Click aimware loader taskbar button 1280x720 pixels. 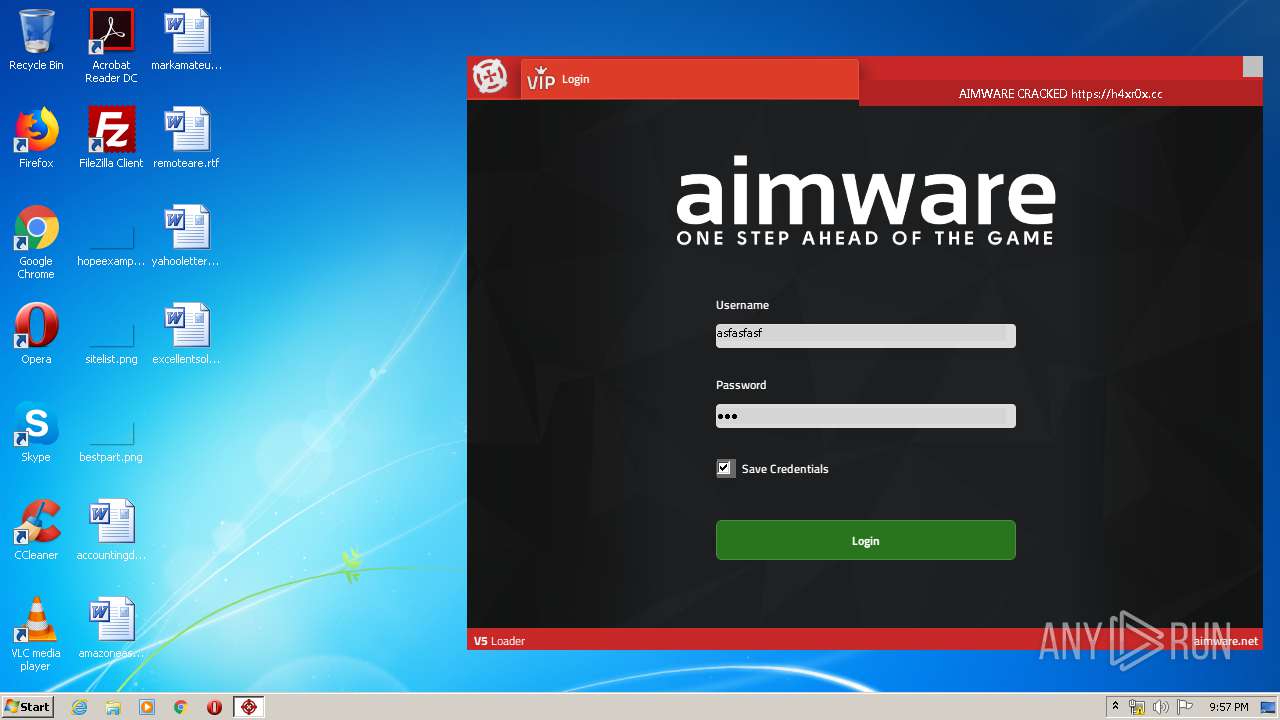(248, 707)
